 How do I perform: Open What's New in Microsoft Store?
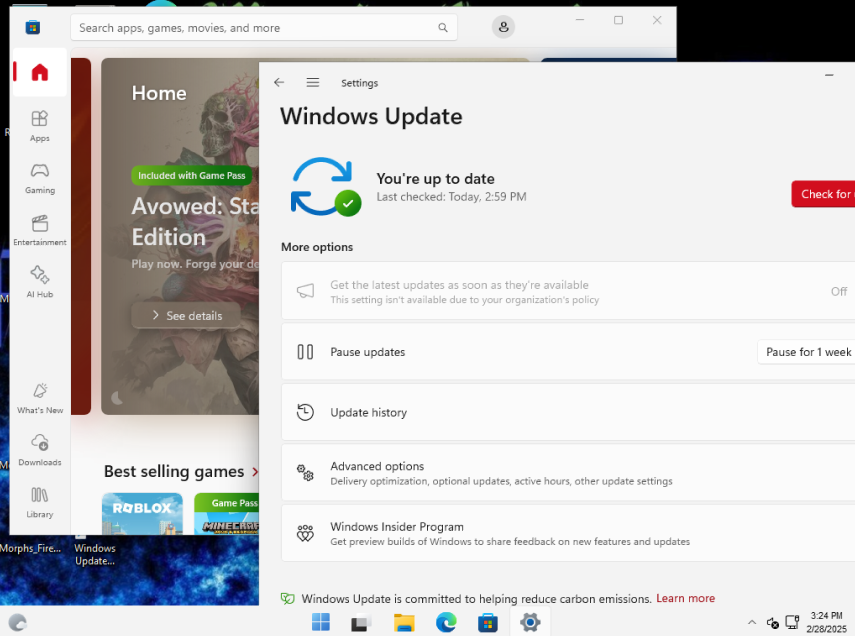point(40,399)
